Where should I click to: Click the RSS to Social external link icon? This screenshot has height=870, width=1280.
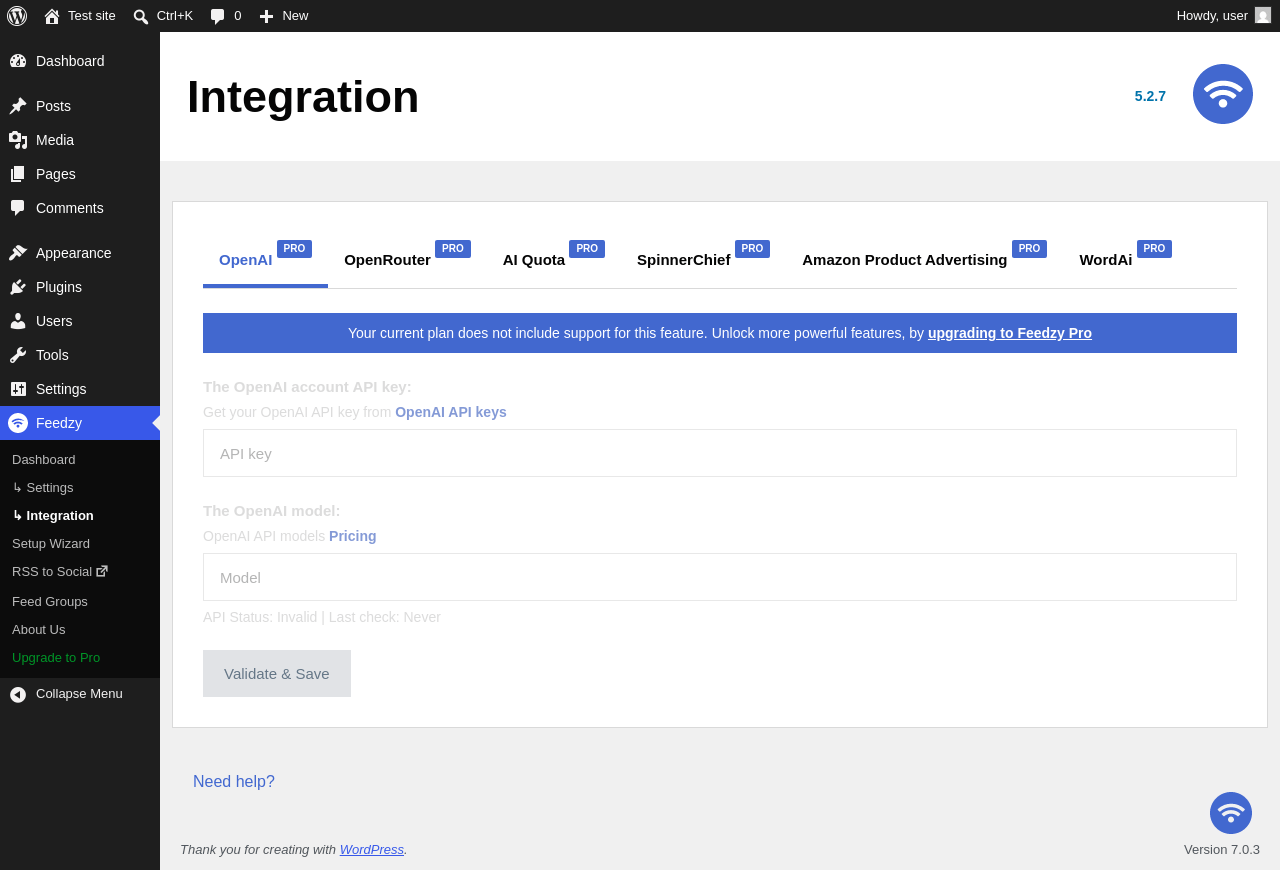pyautogui.click(x=102, y=571)
